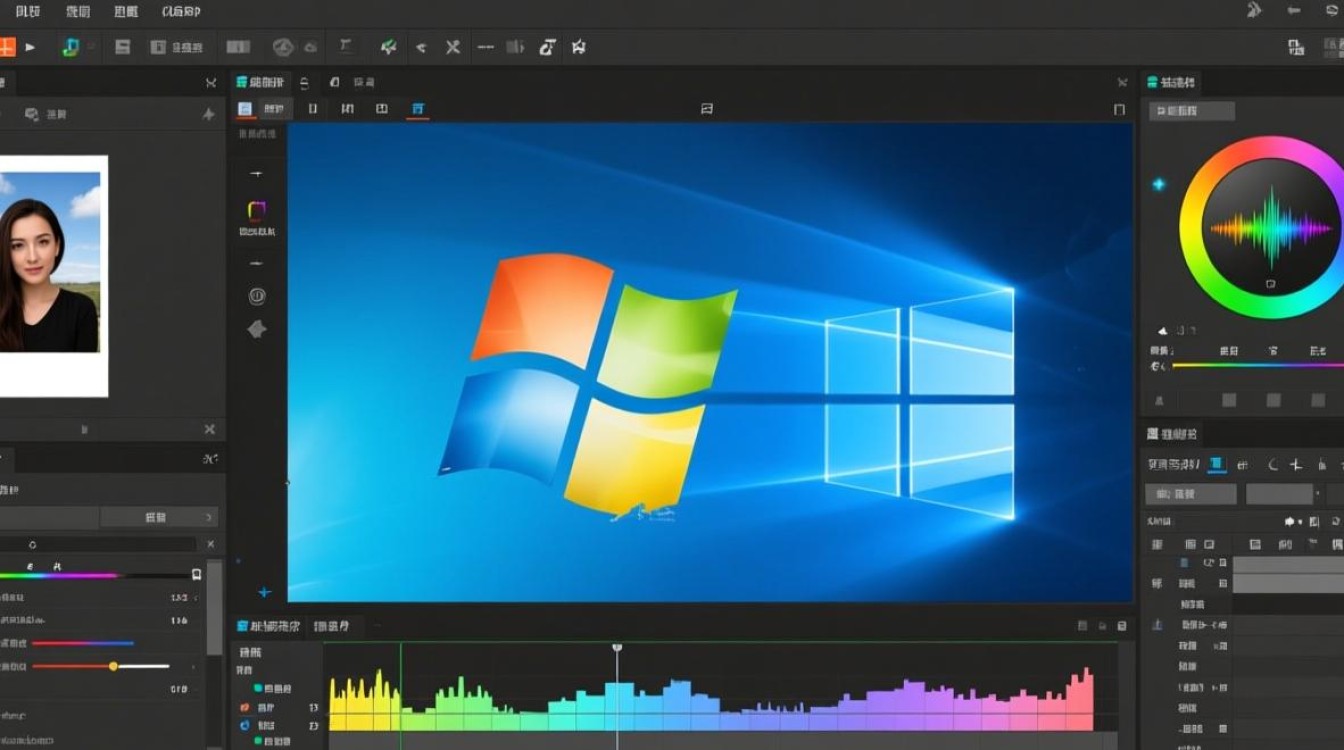Open the small dropdown arrow next to music icon

pos(92,47)
